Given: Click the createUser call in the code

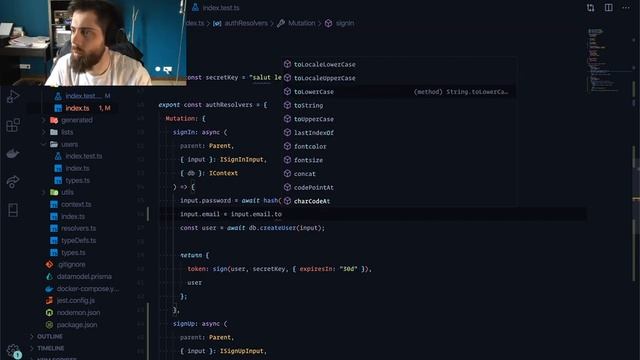Looking at the screenshot, I should click(278, 228).
